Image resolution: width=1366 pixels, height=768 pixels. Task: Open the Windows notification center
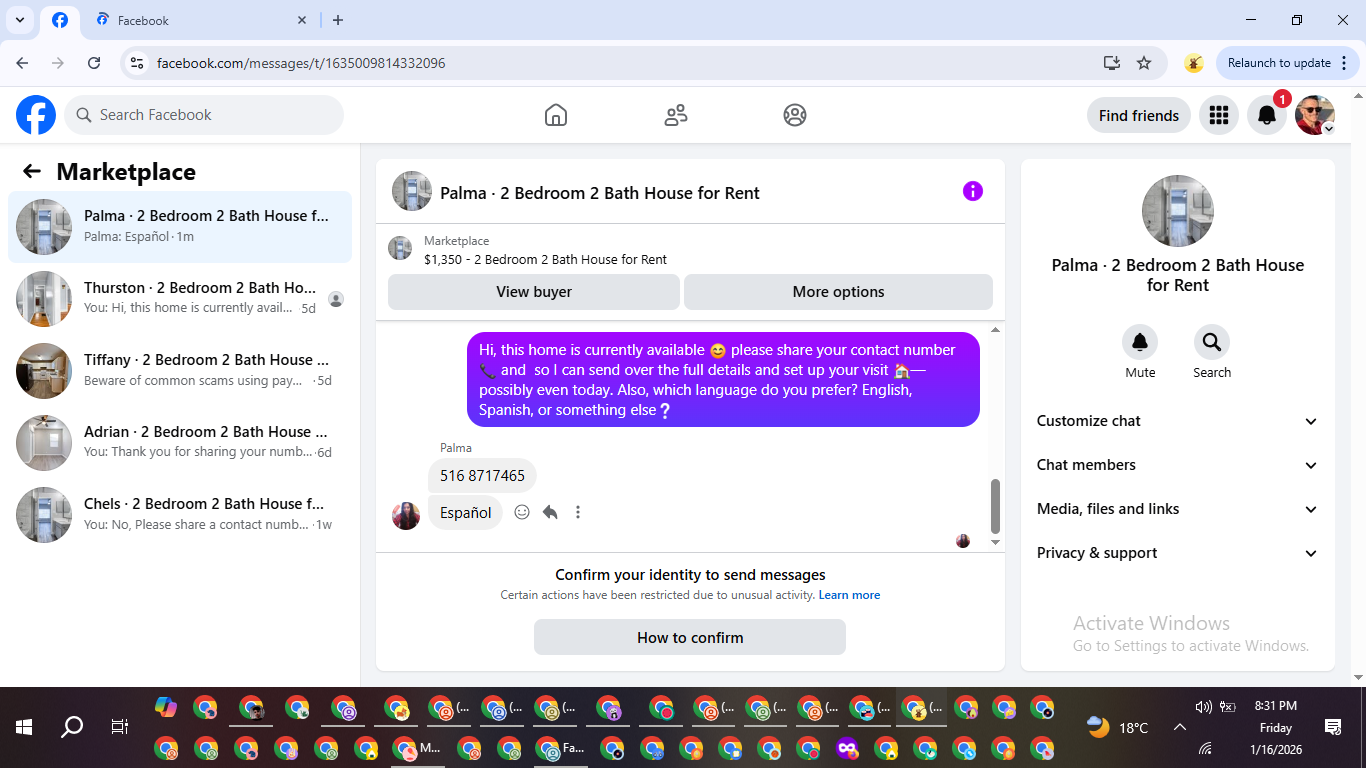click(x=1332, y=727)
